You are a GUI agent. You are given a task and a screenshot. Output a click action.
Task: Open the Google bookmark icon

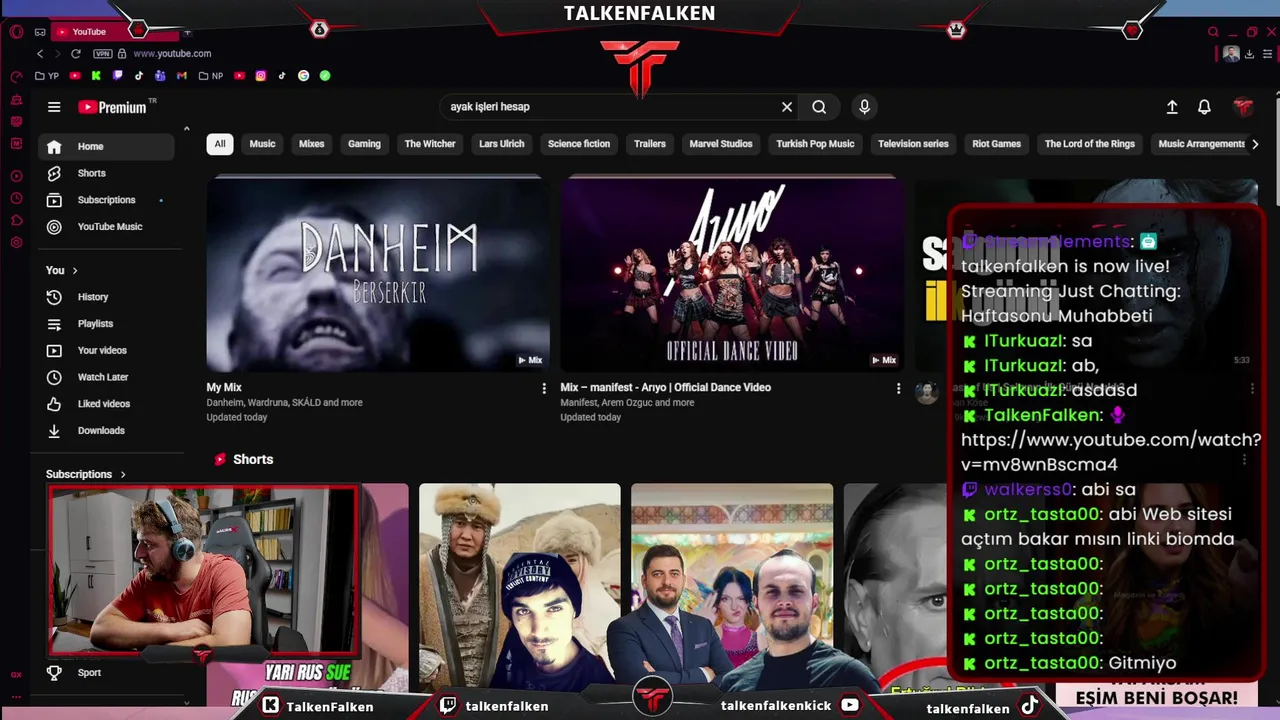click(303, 76)
